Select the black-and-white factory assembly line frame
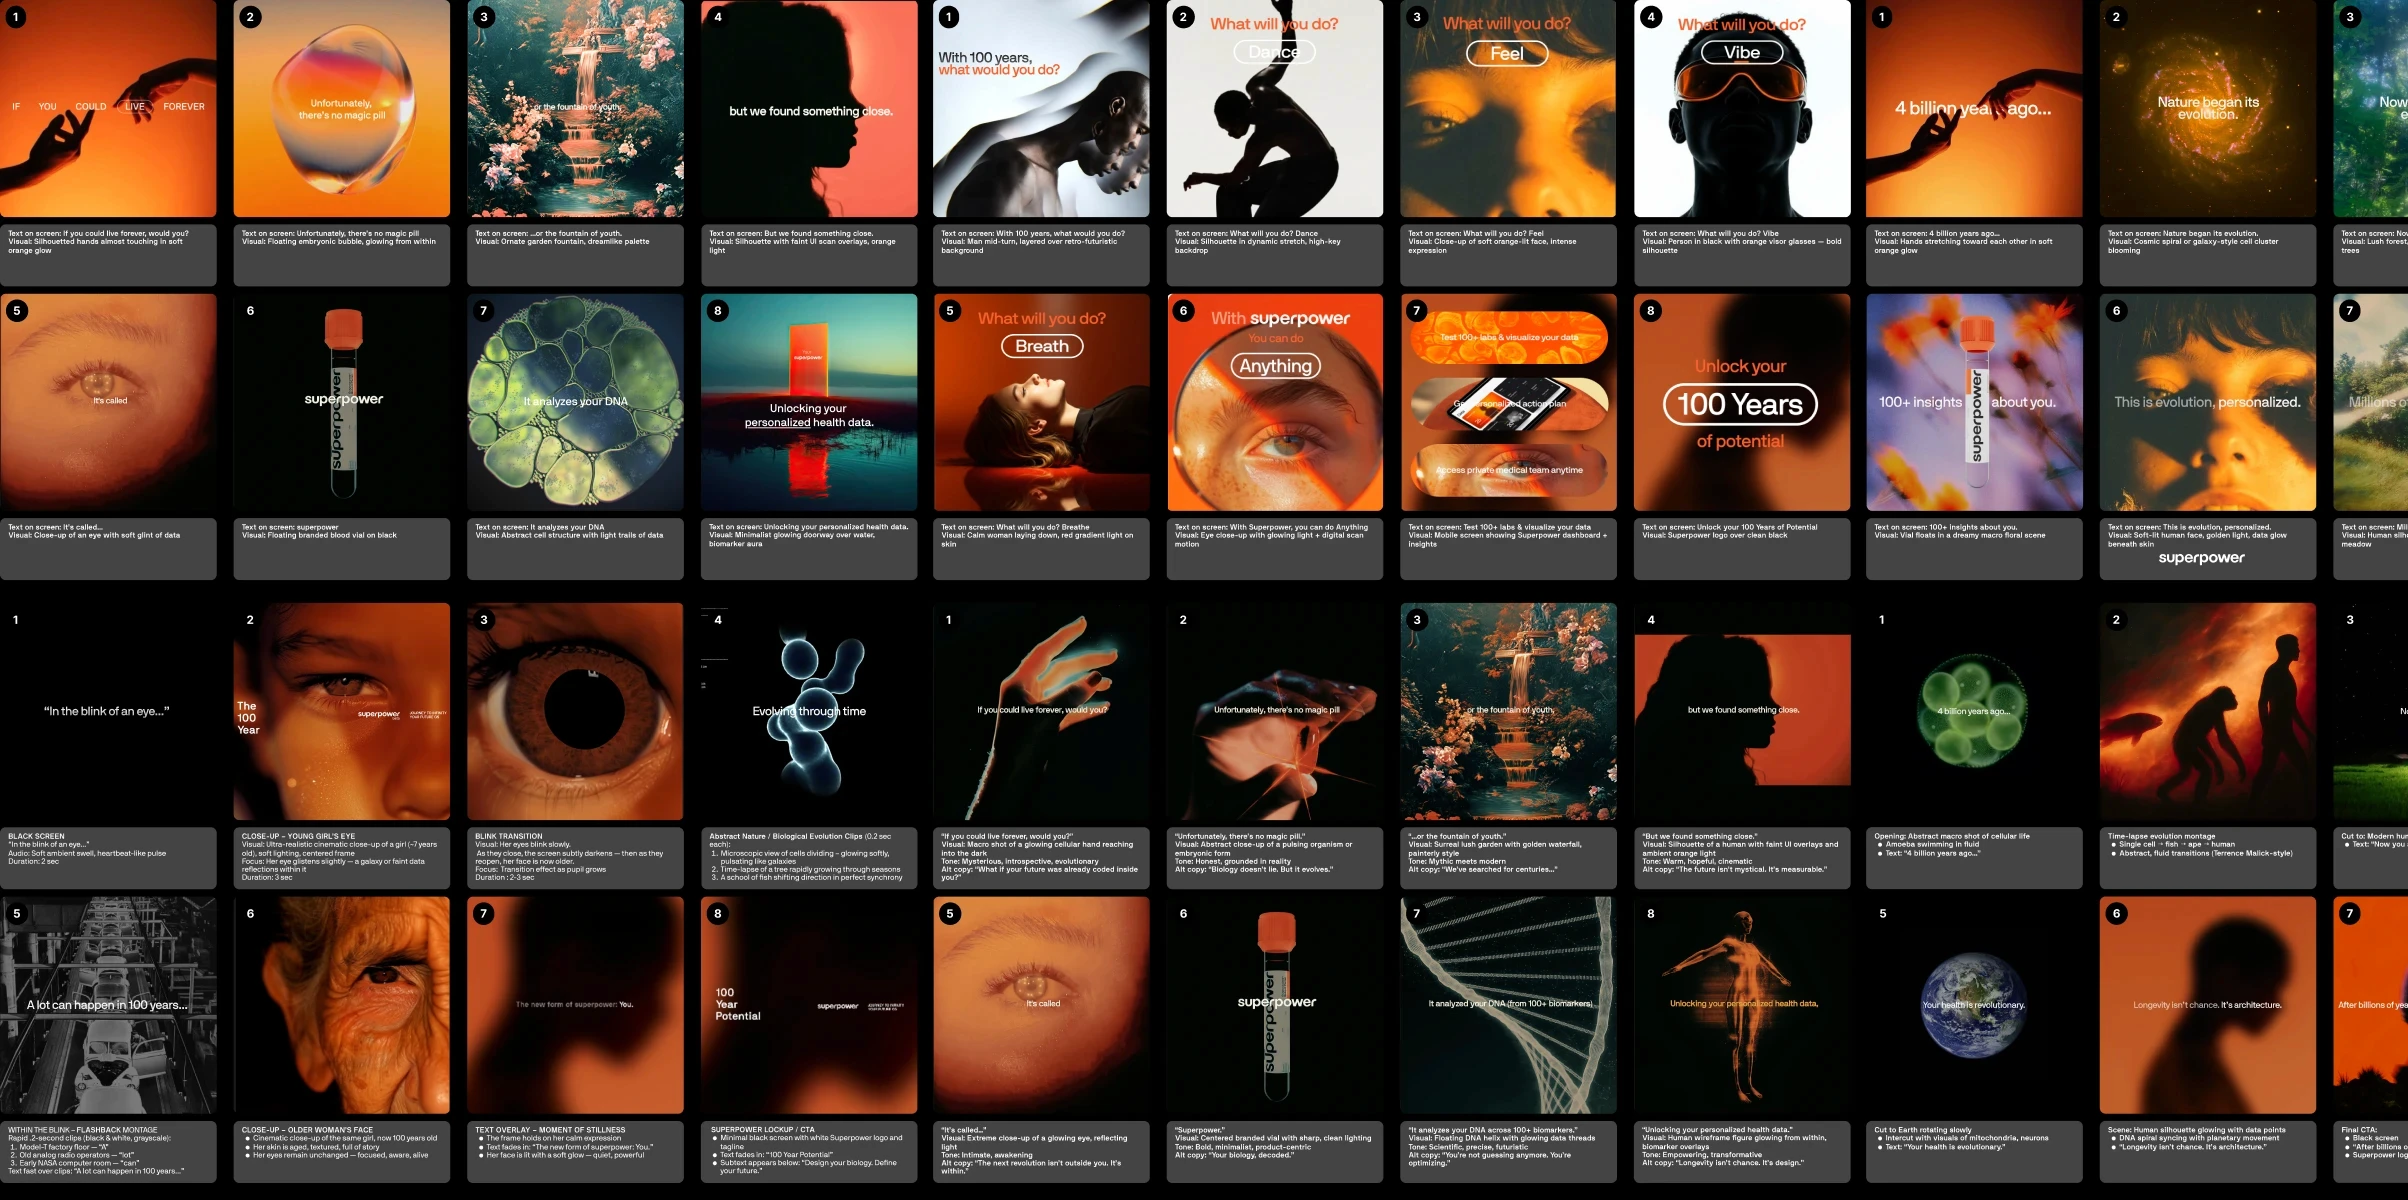 coord(108,1005)
